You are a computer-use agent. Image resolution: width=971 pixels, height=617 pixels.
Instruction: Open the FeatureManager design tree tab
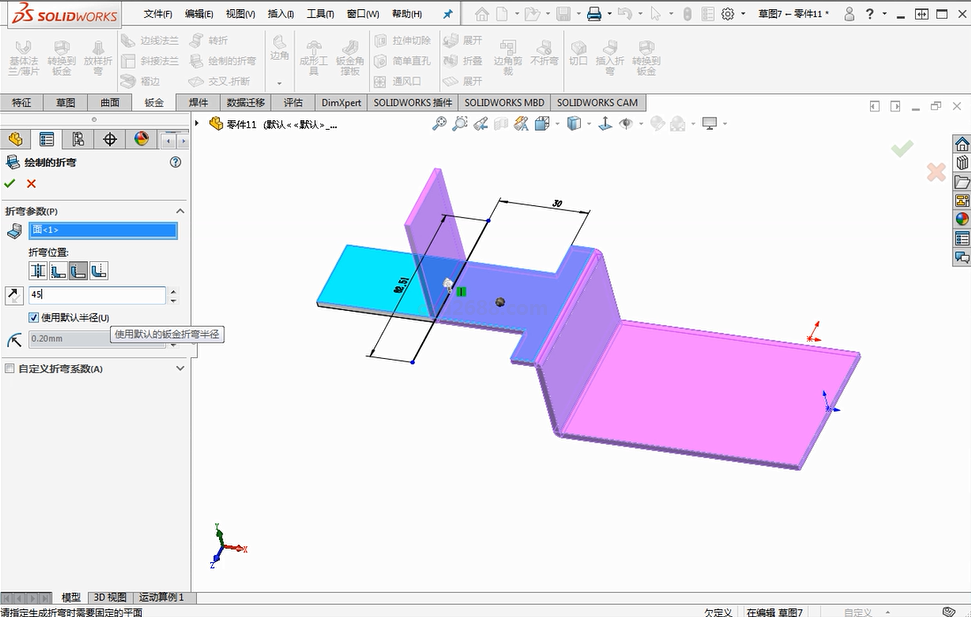click(14, 139)
